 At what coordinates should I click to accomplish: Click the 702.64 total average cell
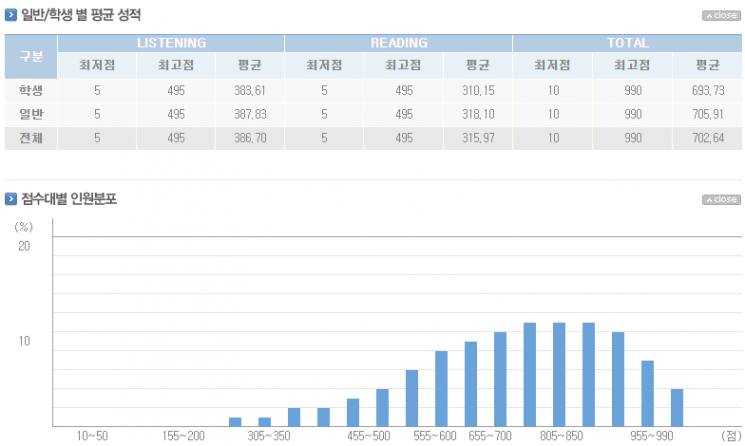708,138
